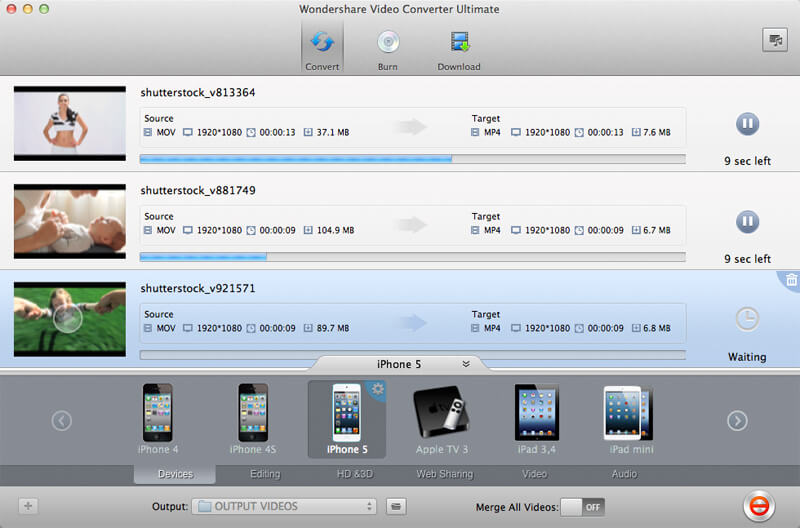Open iPhone 5 preset settings gear
Image resolution: width=800 pixels, height=528 pixels.
pos(378,390)
